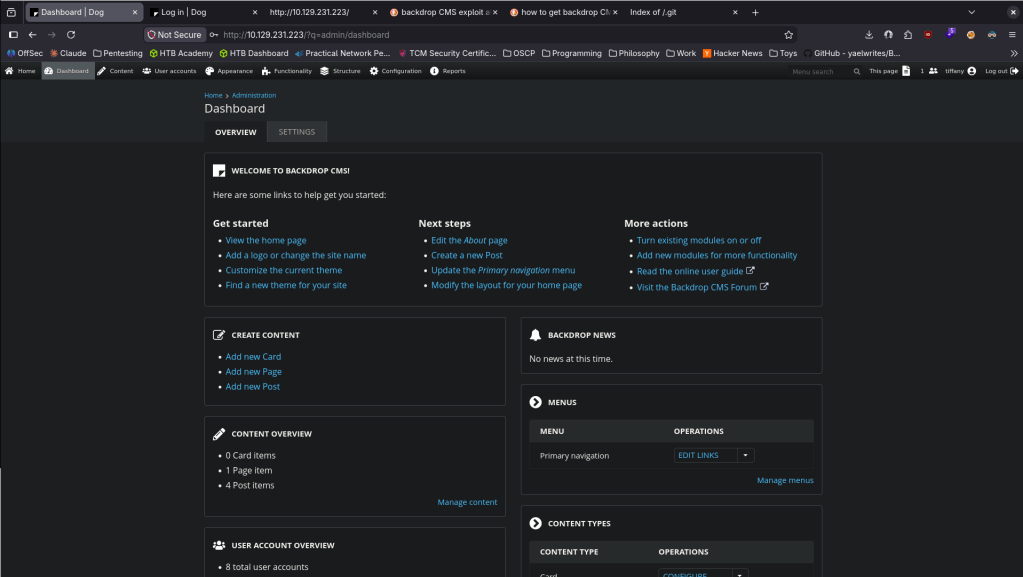Expand the Edit Links dropdown arrow
Viewport: 1023px width, 577px height.
click(746, 456)
